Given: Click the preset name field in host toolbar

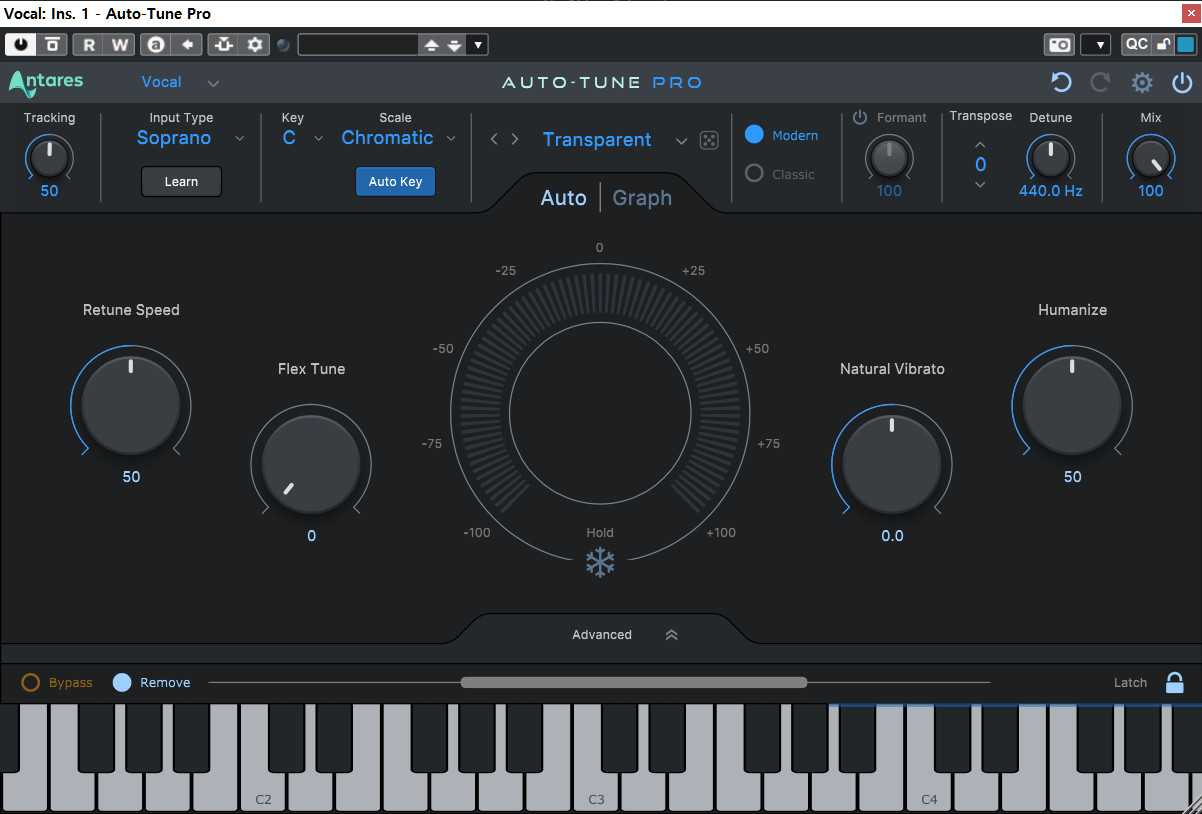Looking at the screenshot, I should coord(358,45).
